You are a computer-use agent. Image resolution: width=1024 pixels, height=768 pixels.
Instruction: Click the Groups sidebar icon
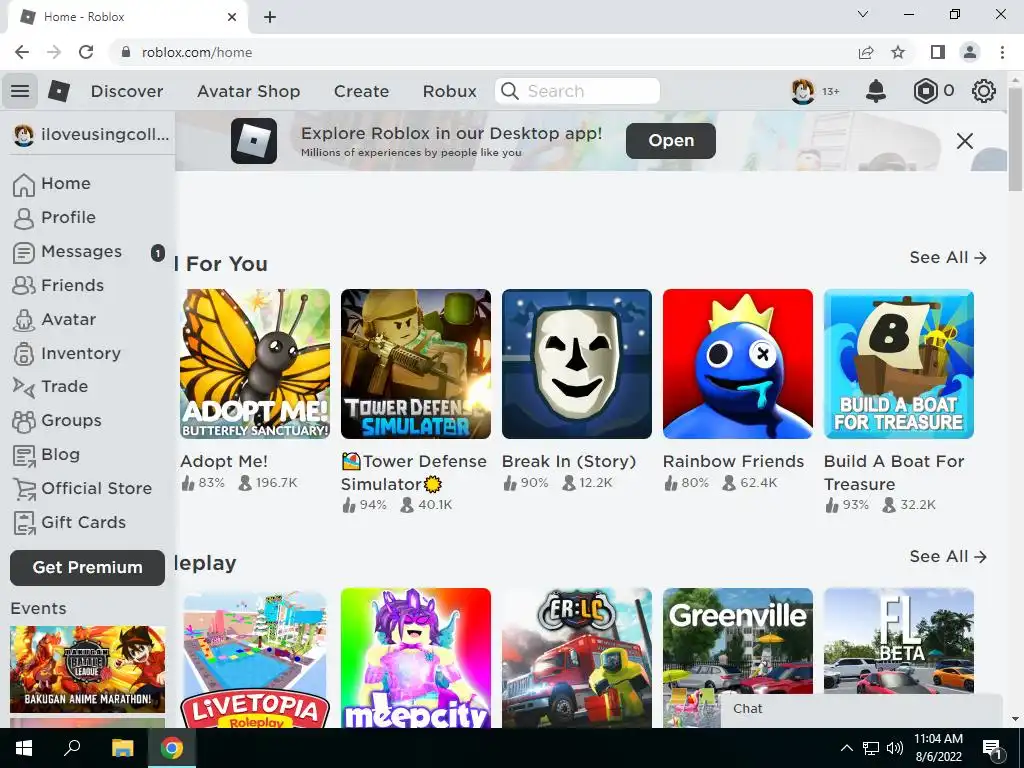click(24, 421)
